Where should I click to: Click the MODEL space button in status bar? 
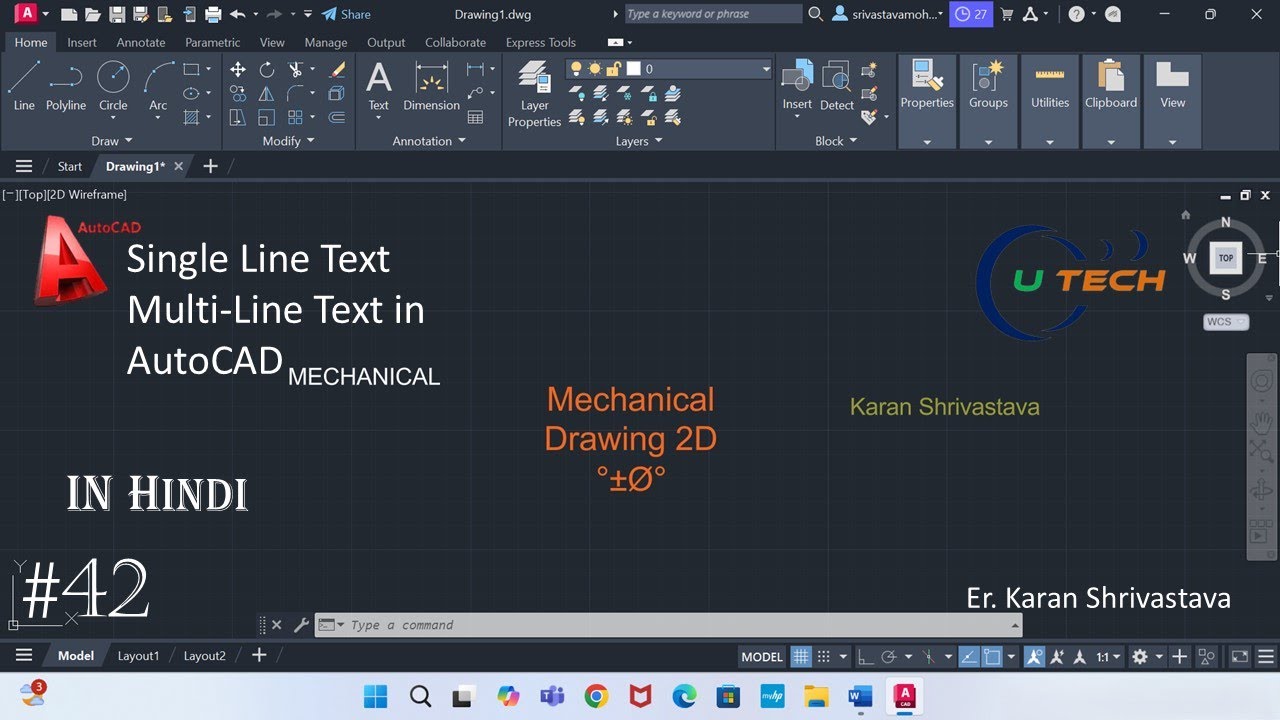tap(762, 657)
